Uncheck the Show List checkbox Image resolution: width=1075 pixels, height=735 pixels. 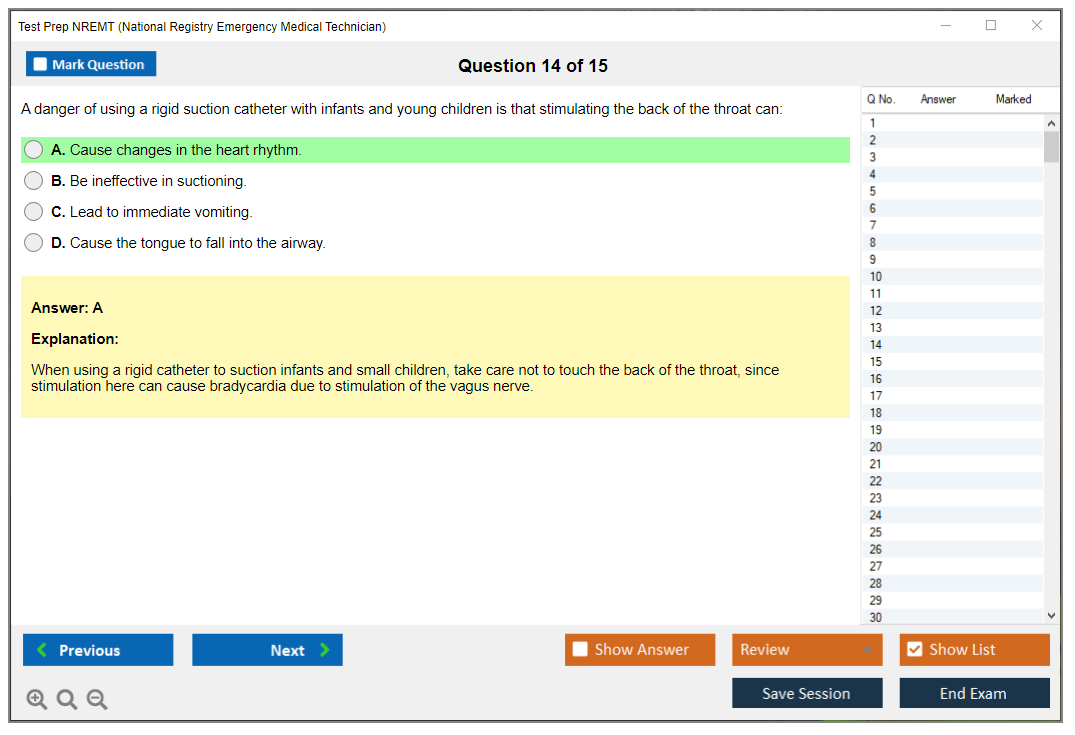coord(914,650)
